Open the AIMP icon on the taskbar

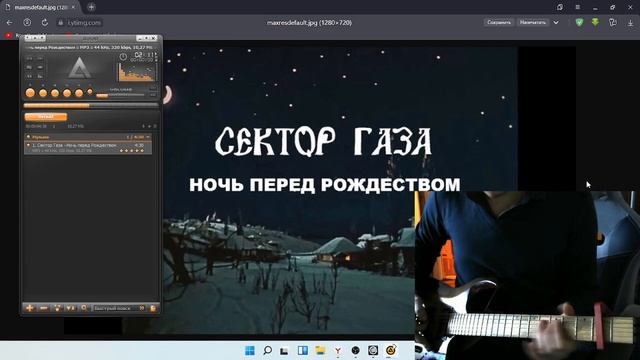click(391, 350)
